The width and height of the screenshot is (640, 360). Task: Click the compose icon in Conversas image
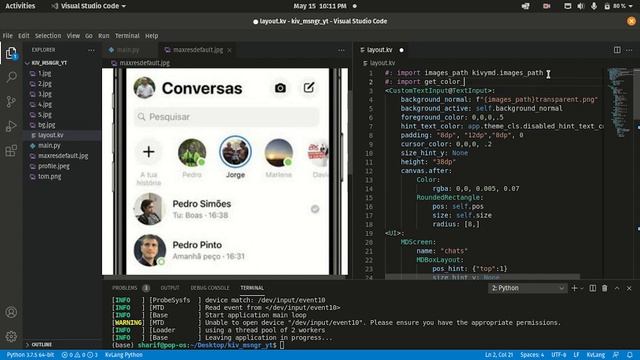[x=309, y=87]
